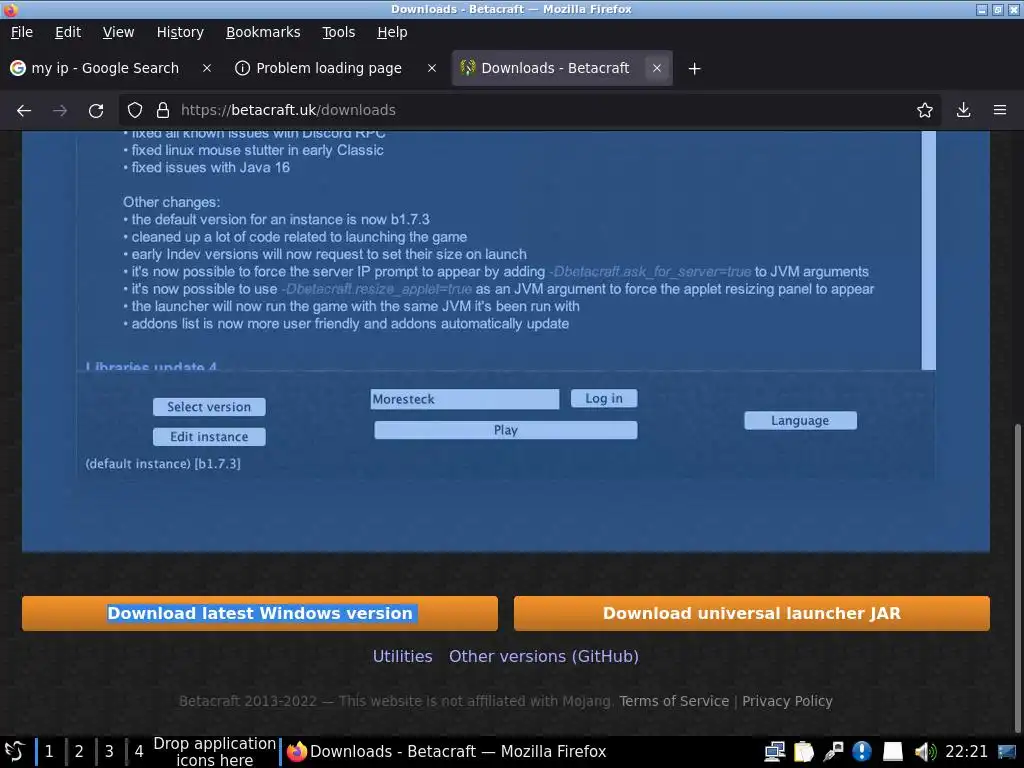Switch to 'Problem loading page' tab

[335, 68]
